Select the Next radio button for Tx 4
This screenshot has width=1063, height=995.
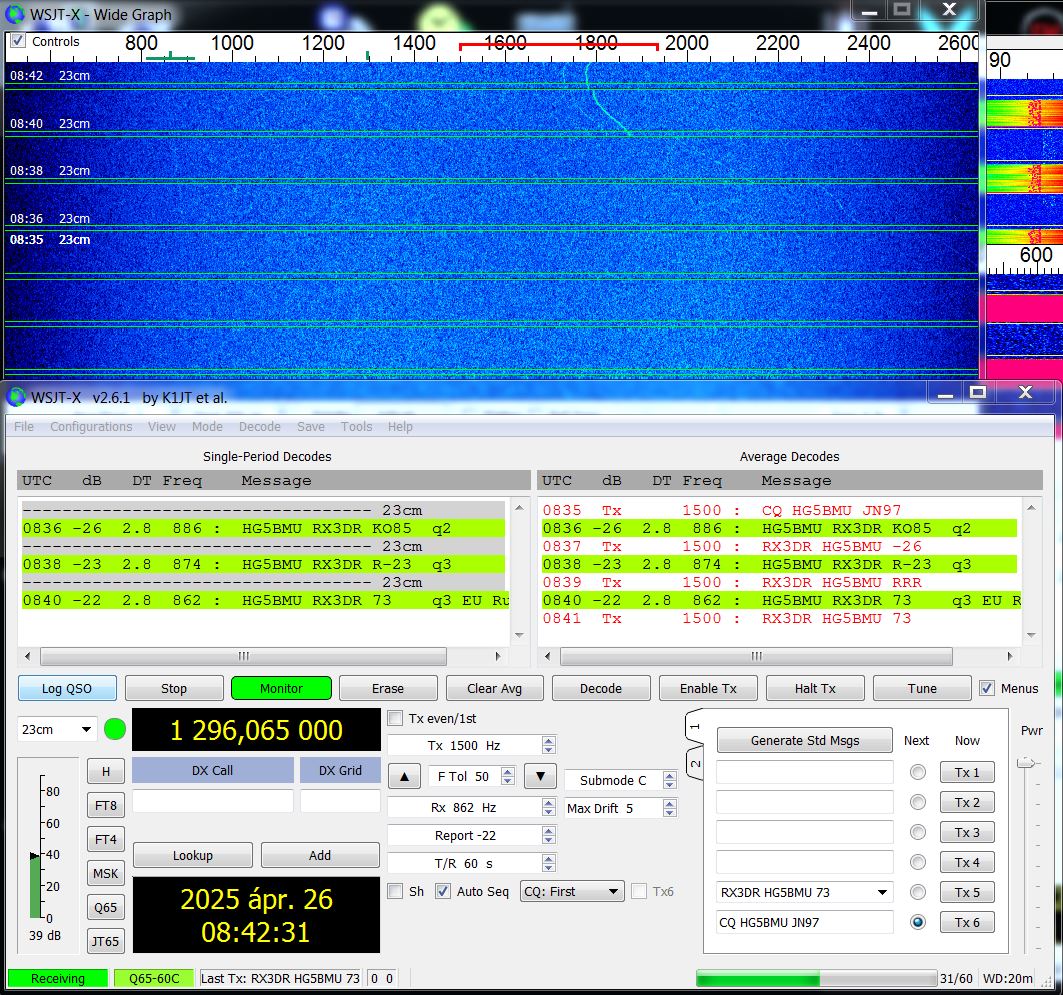(918, 862)
